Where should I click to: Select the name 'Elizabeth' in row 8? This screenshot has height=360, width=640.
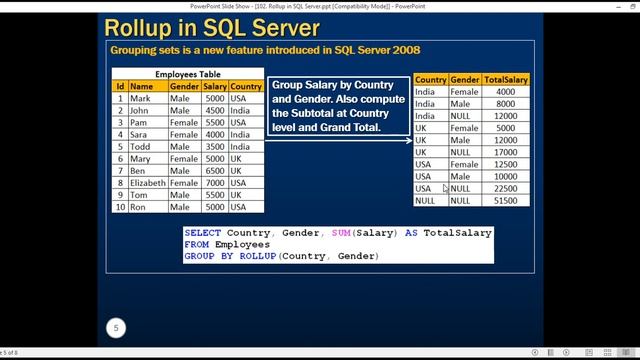pyautogui.click(x=148, y=183)
